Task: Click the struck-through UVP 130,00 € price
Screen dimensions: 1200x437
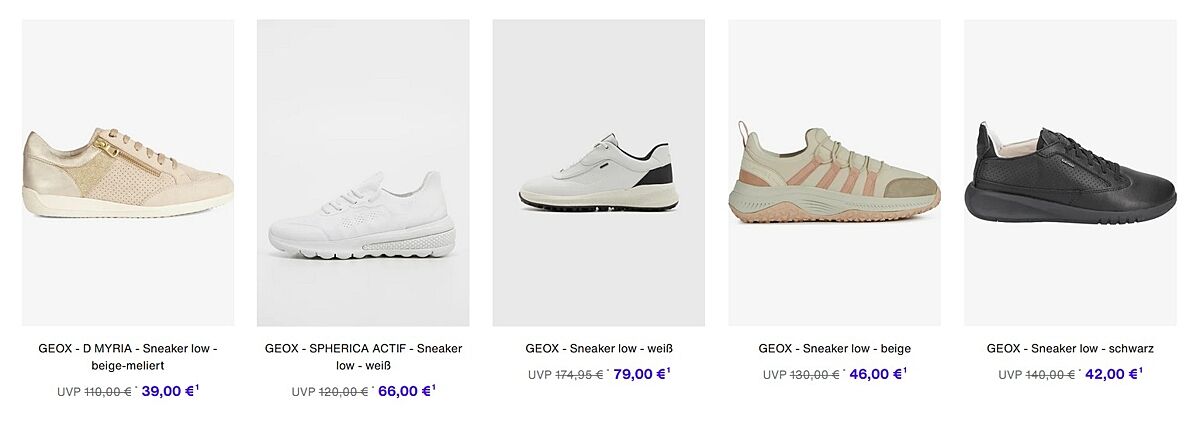Action: (x=802, y=375)
